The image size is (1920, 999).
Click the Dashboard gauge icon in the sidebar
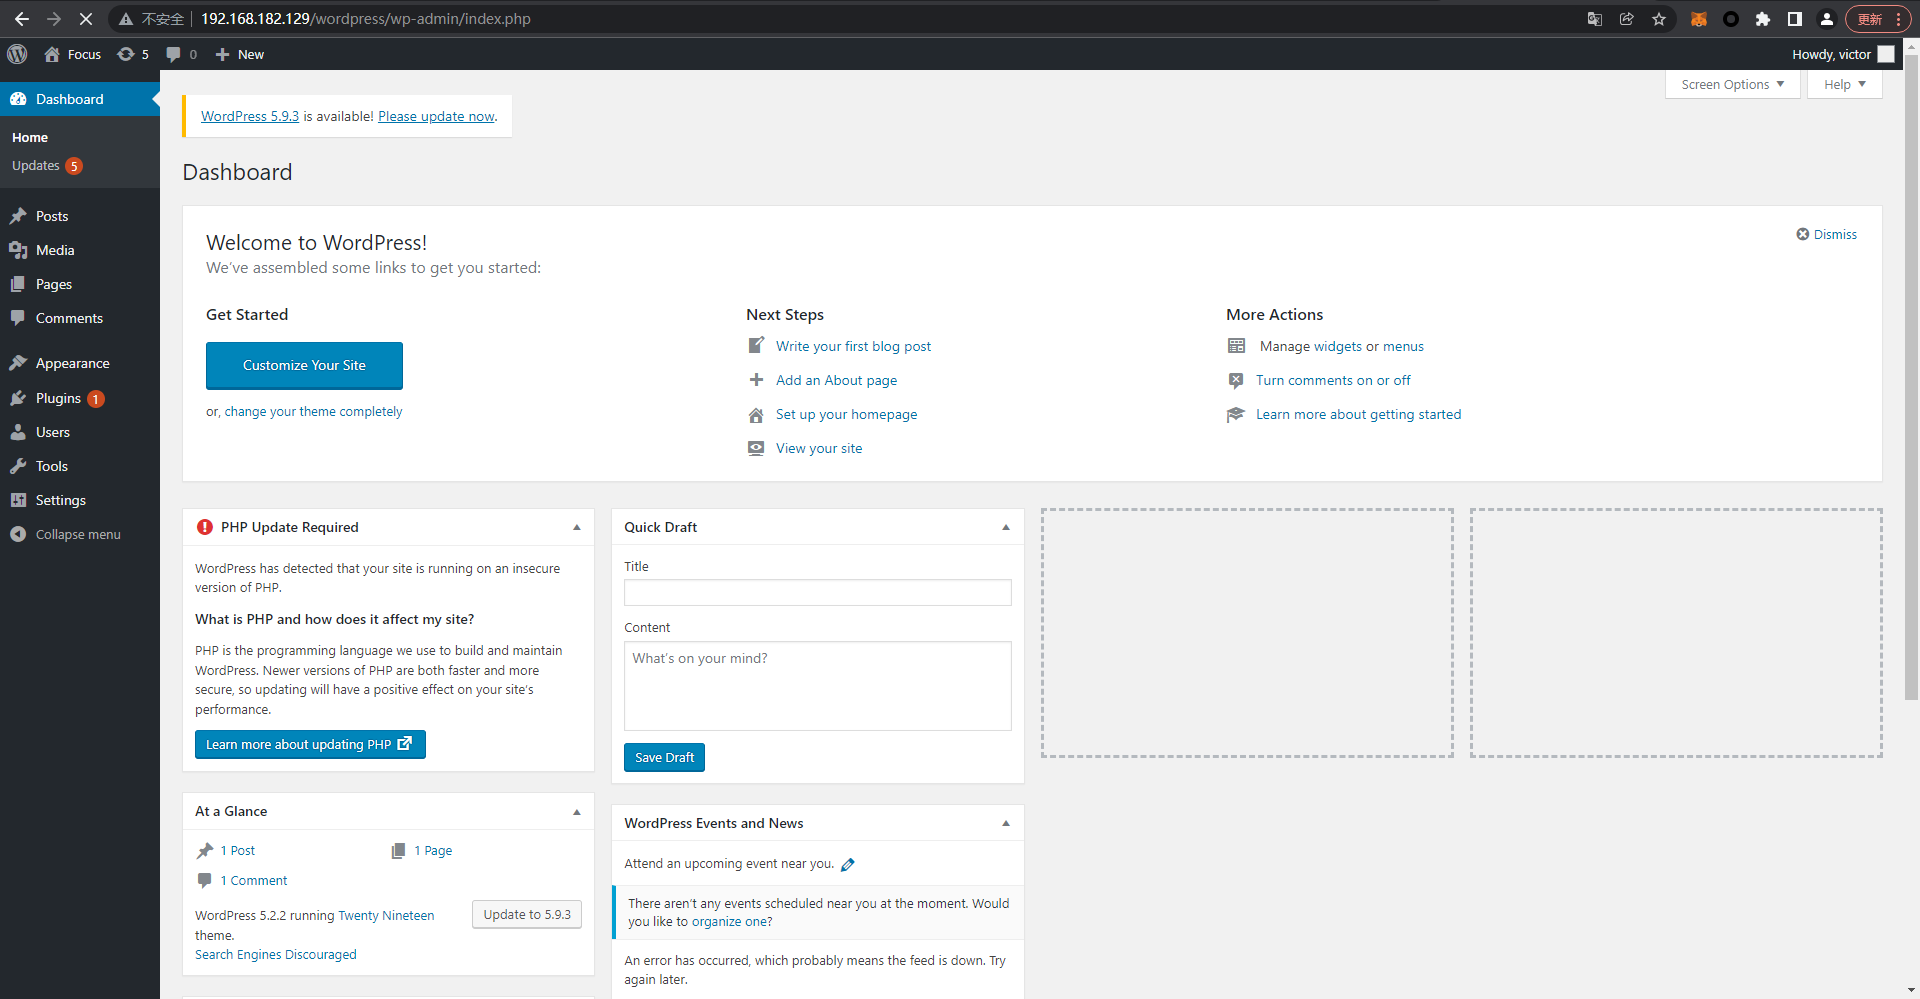click(x=18, y=99)
